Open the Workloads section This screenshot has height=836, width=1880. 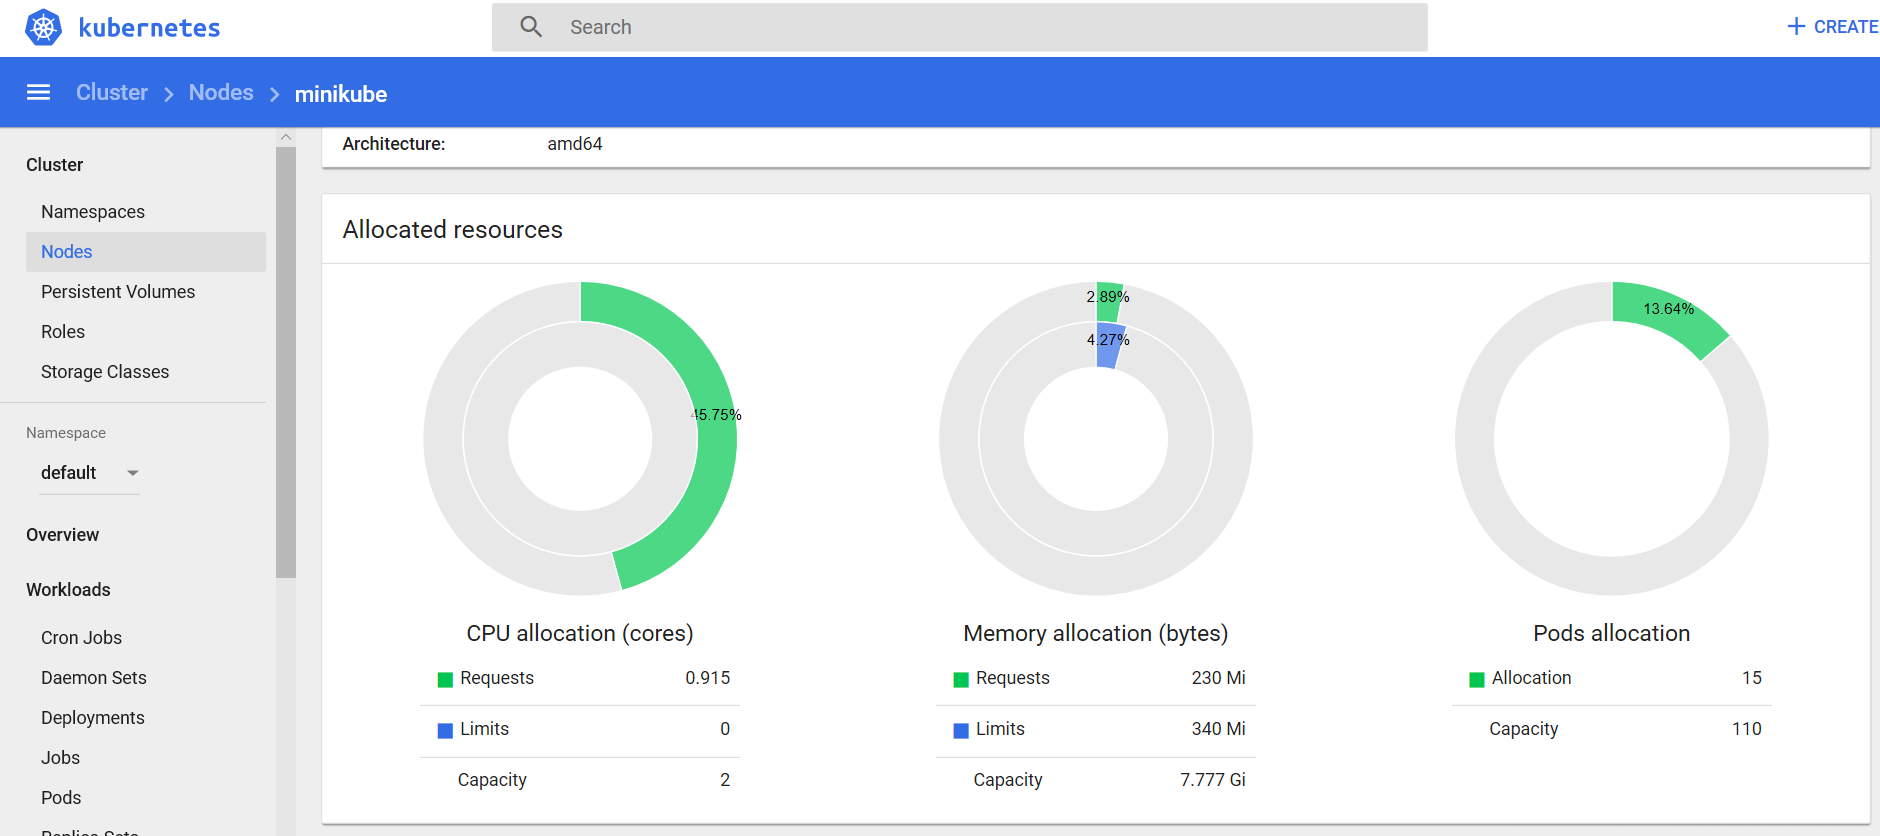pos(68,590)
